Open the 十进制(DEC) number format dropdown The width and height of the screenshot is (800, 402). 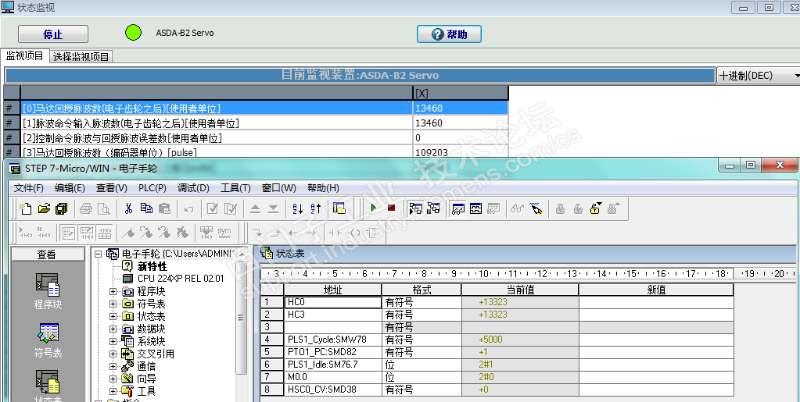[x=758, y=76]
